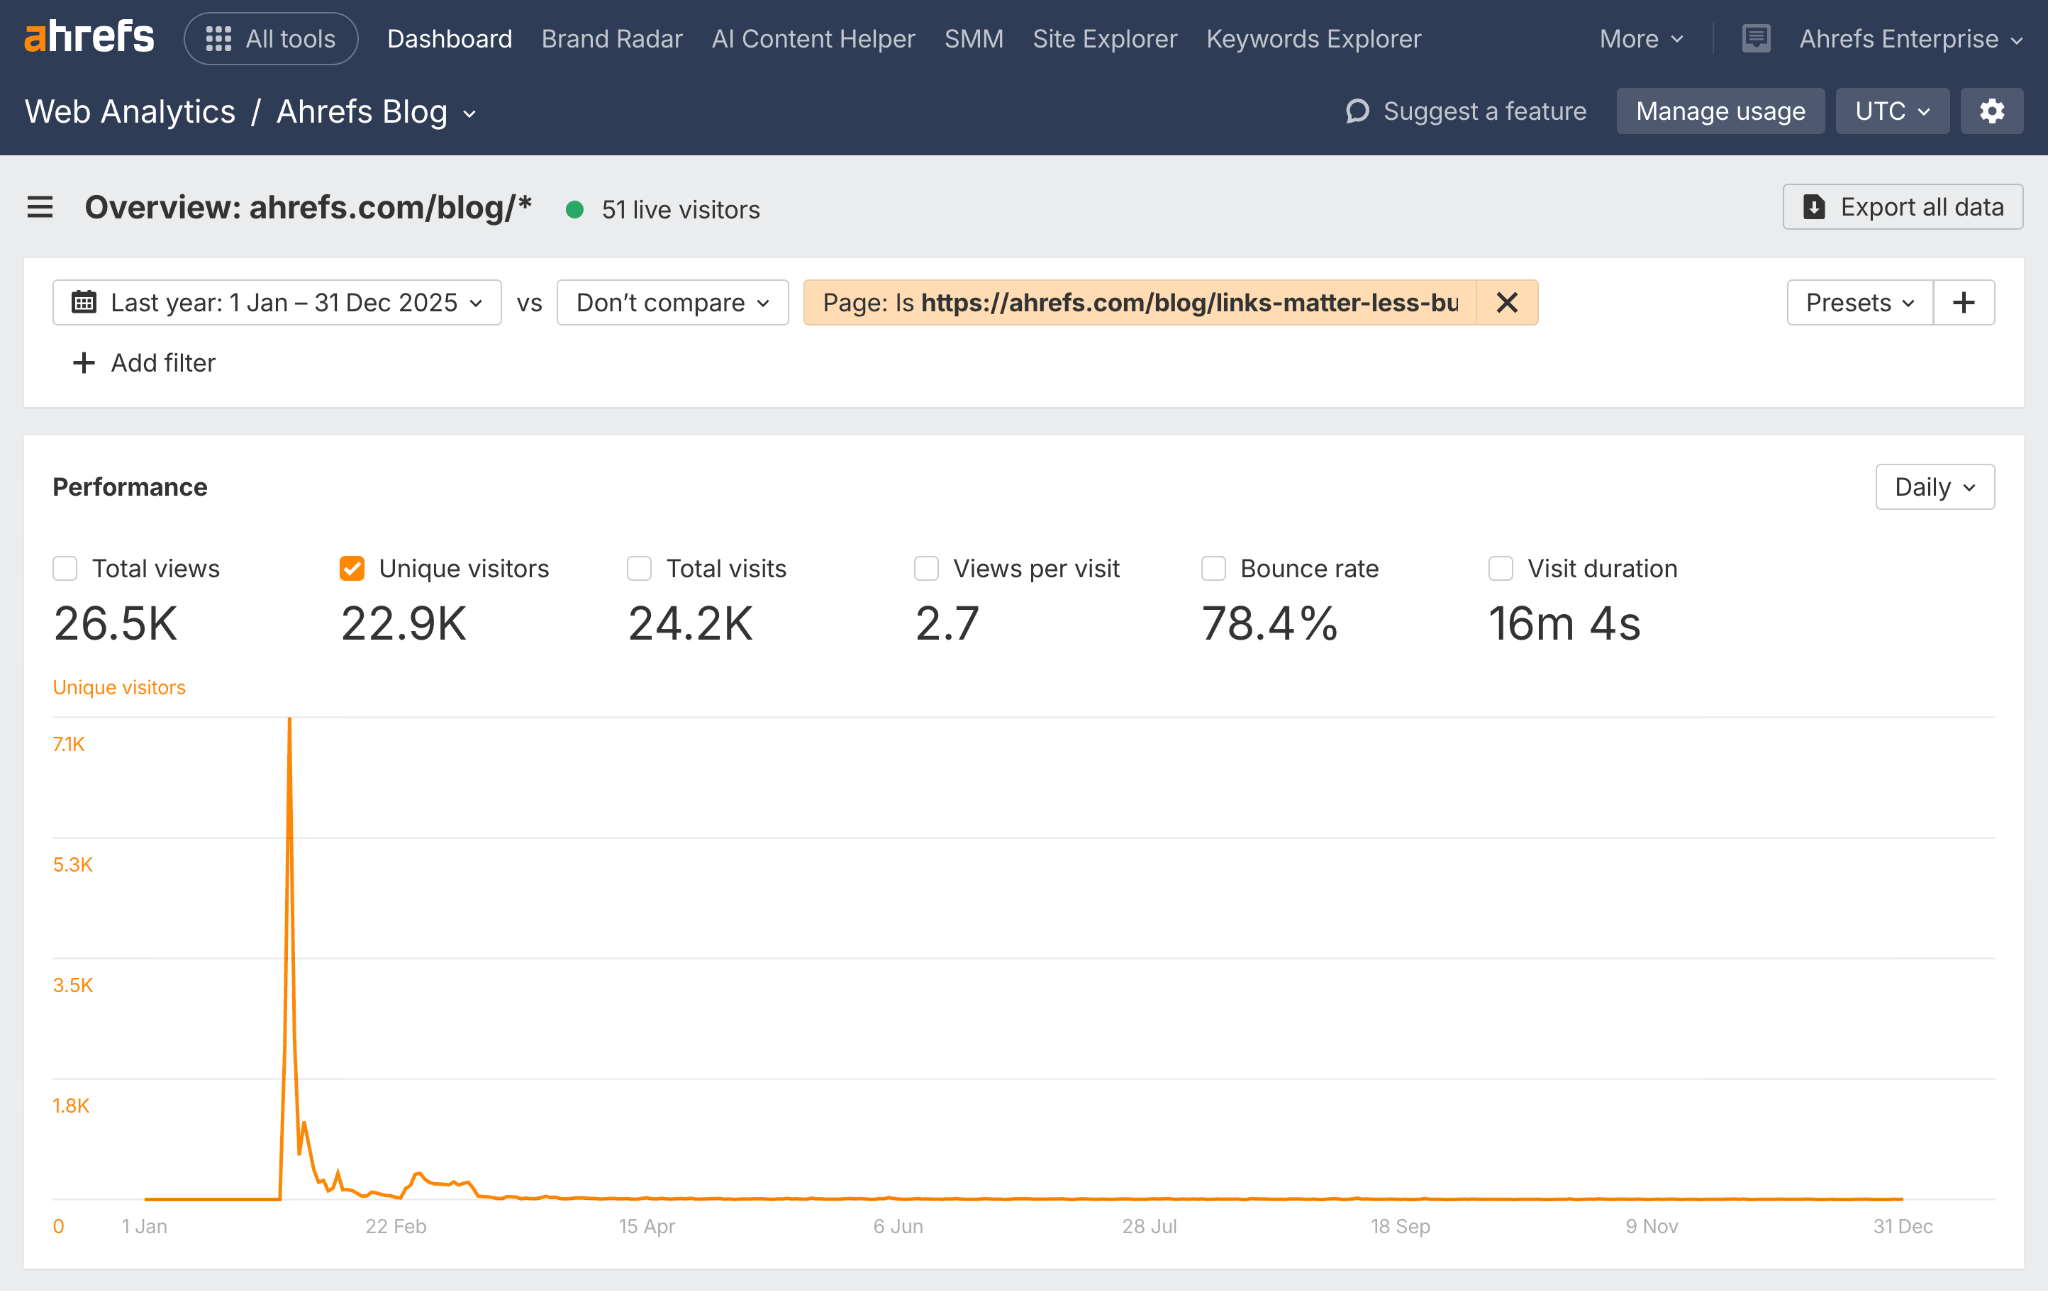The width and height of the screenshot is (2048, 1291).
Task: Switch to Site Explorer
Action: click(x=1104, y=38)
